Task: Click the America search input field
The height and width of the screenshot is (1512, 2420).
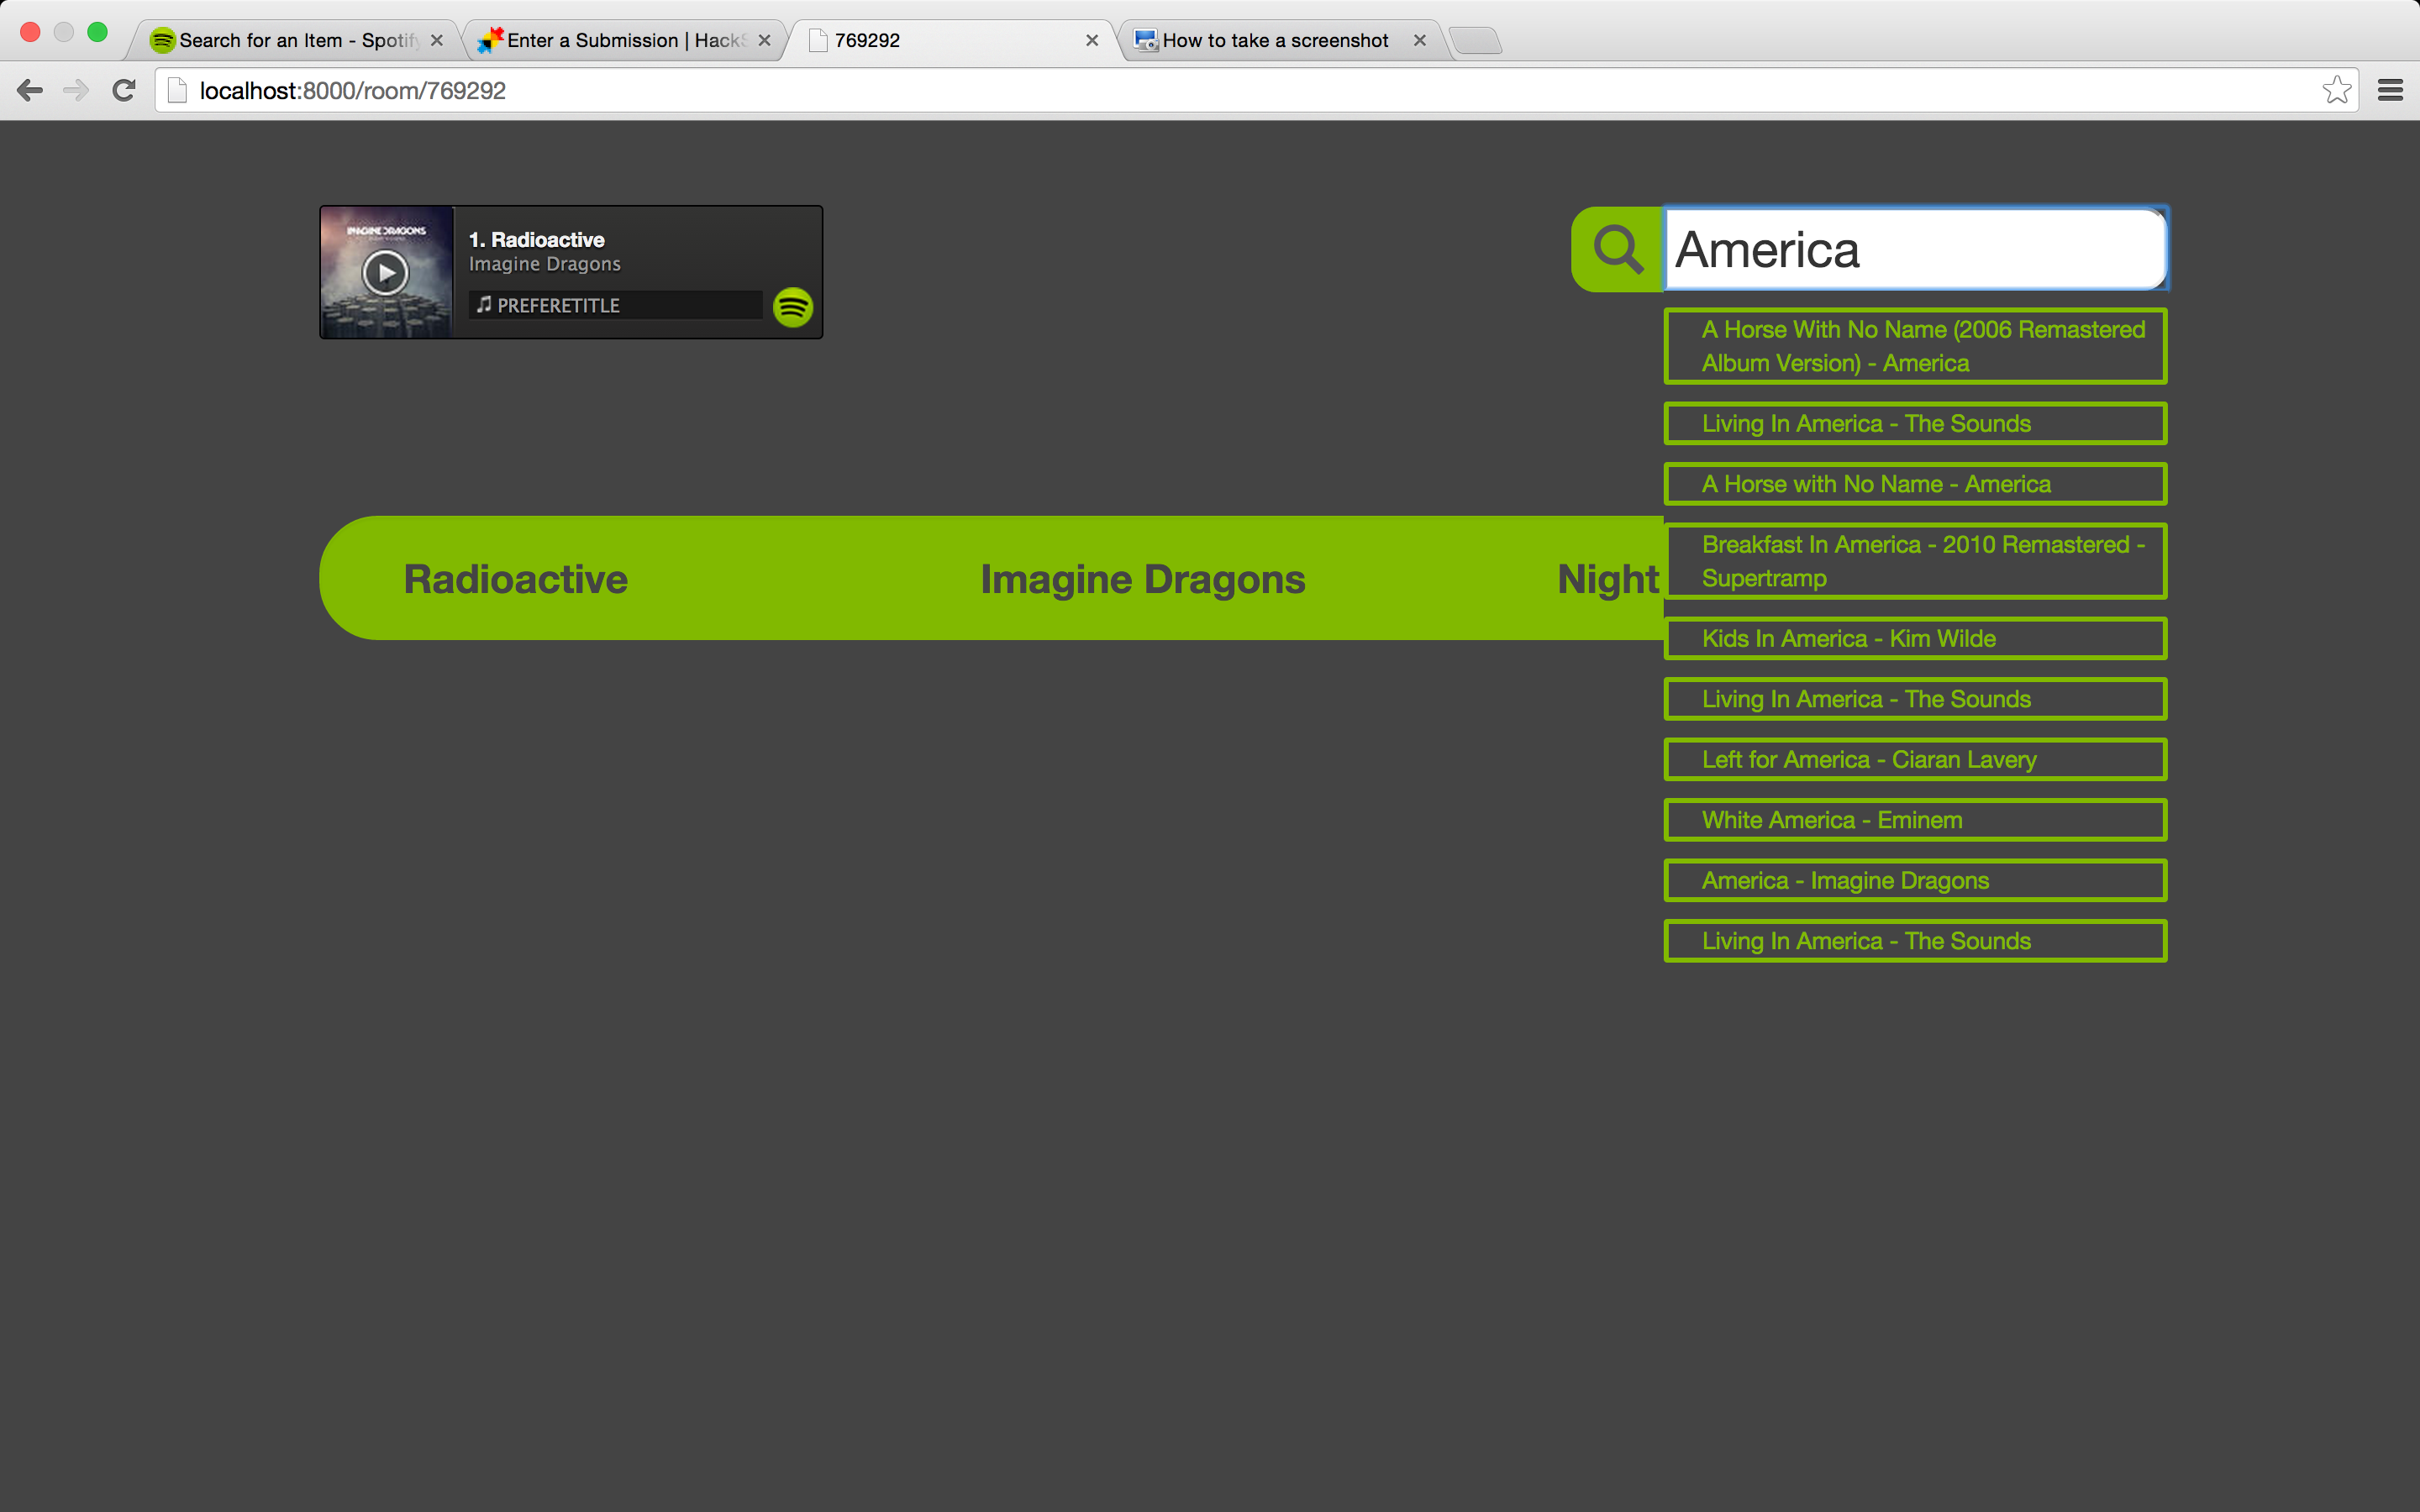Action: [x=1914, y=249]
